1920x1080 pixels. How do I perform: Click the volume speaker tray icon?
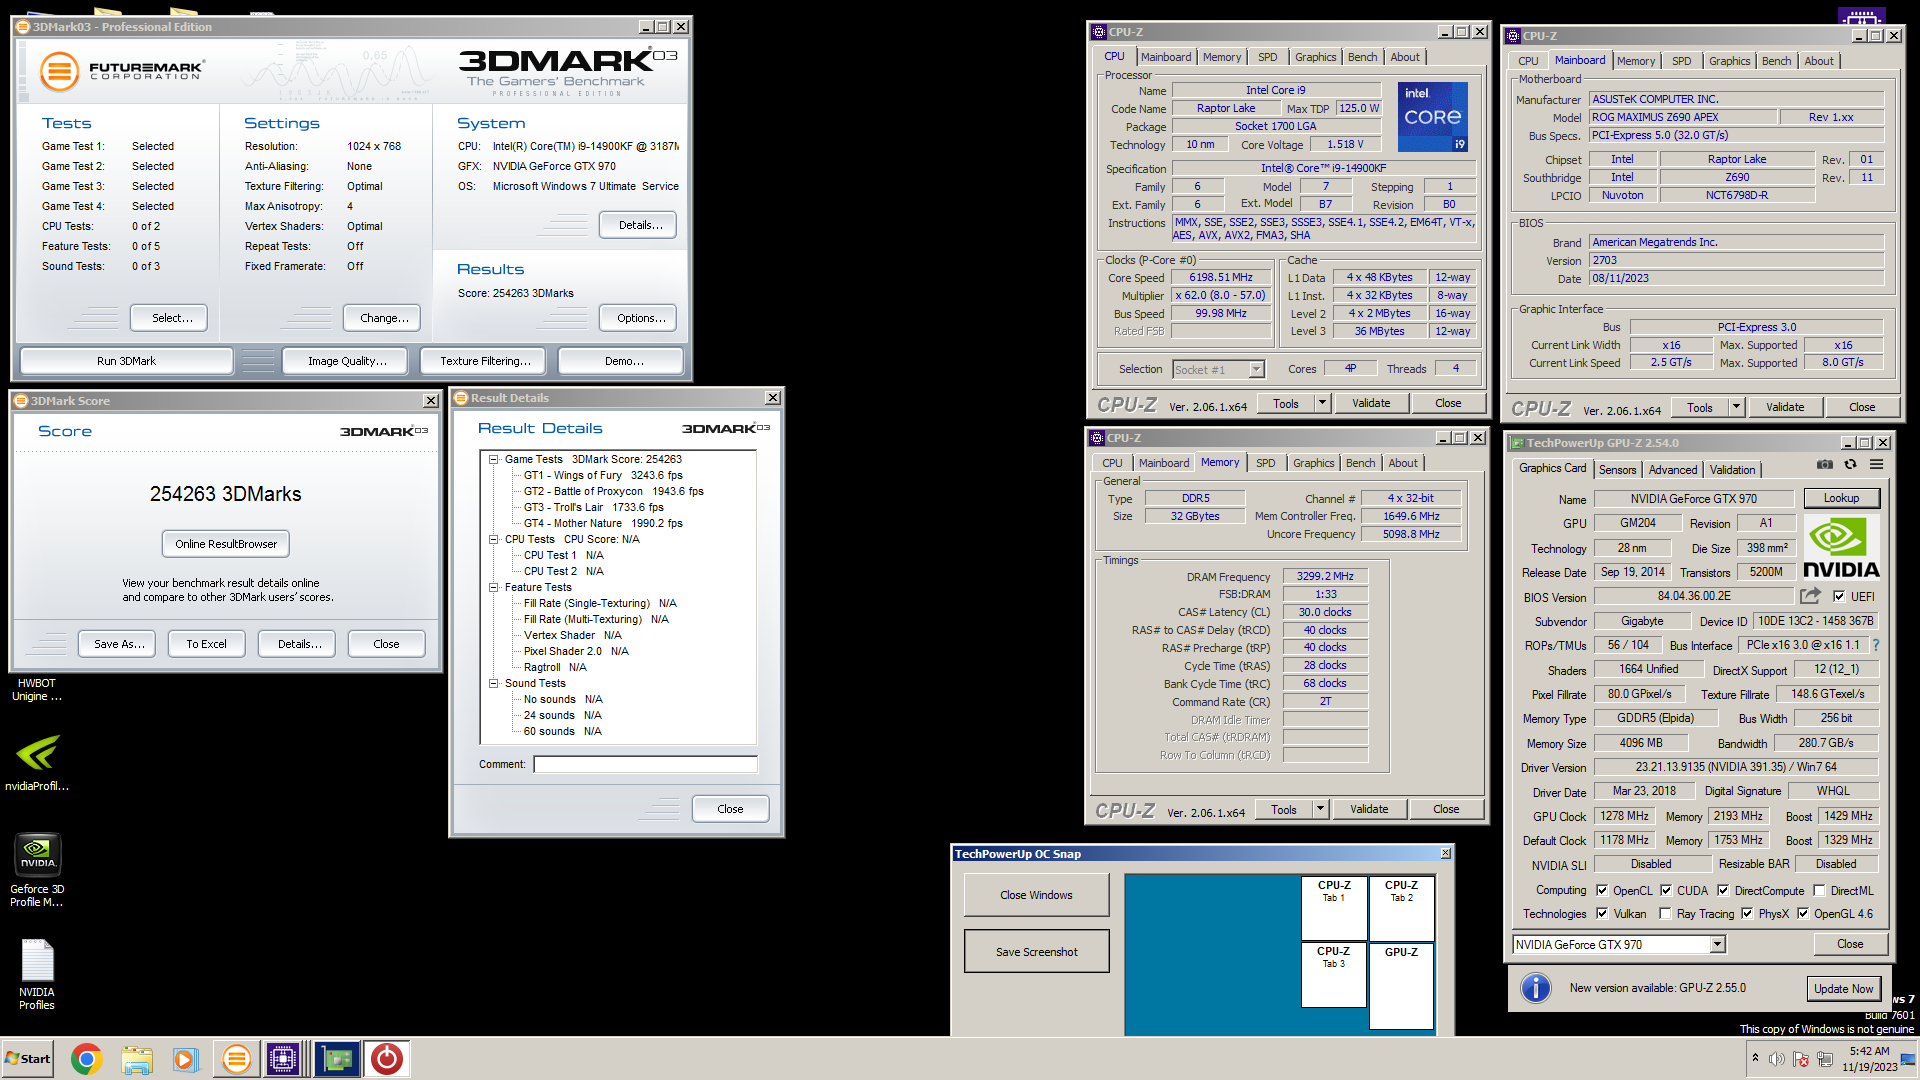coord(1777,1059)
